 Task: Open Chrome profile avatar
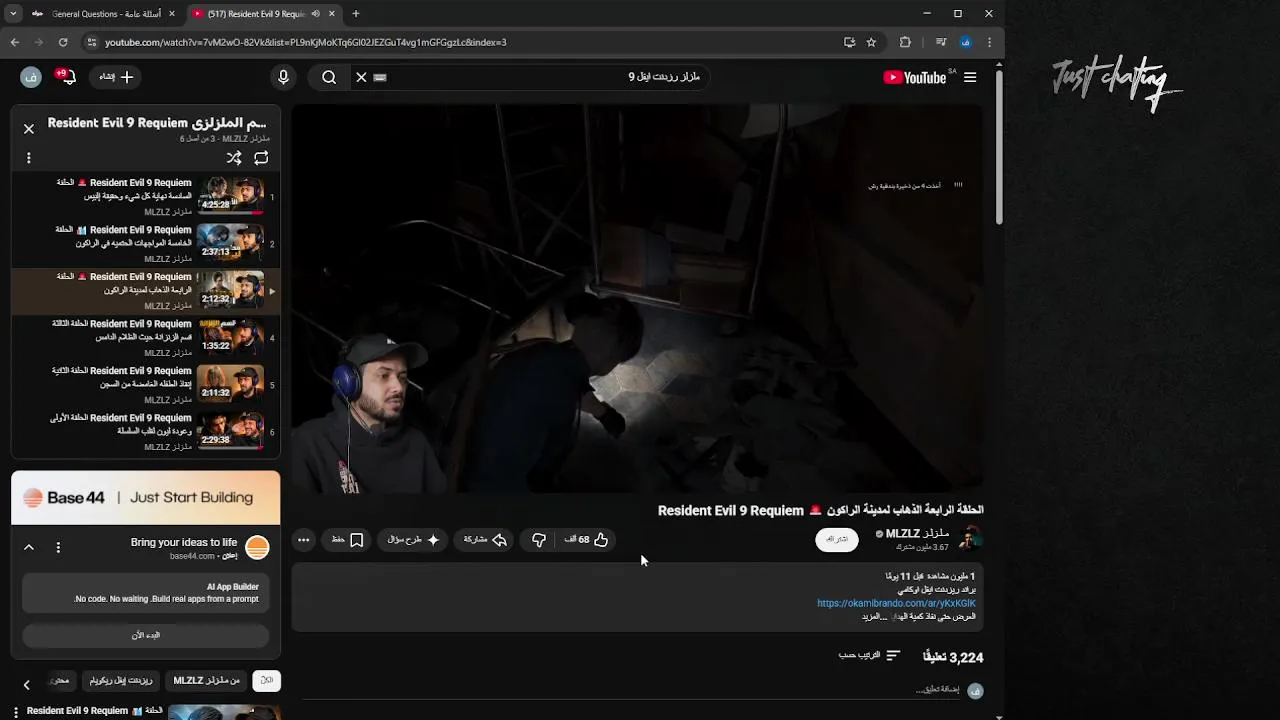(x=965, y=42)
